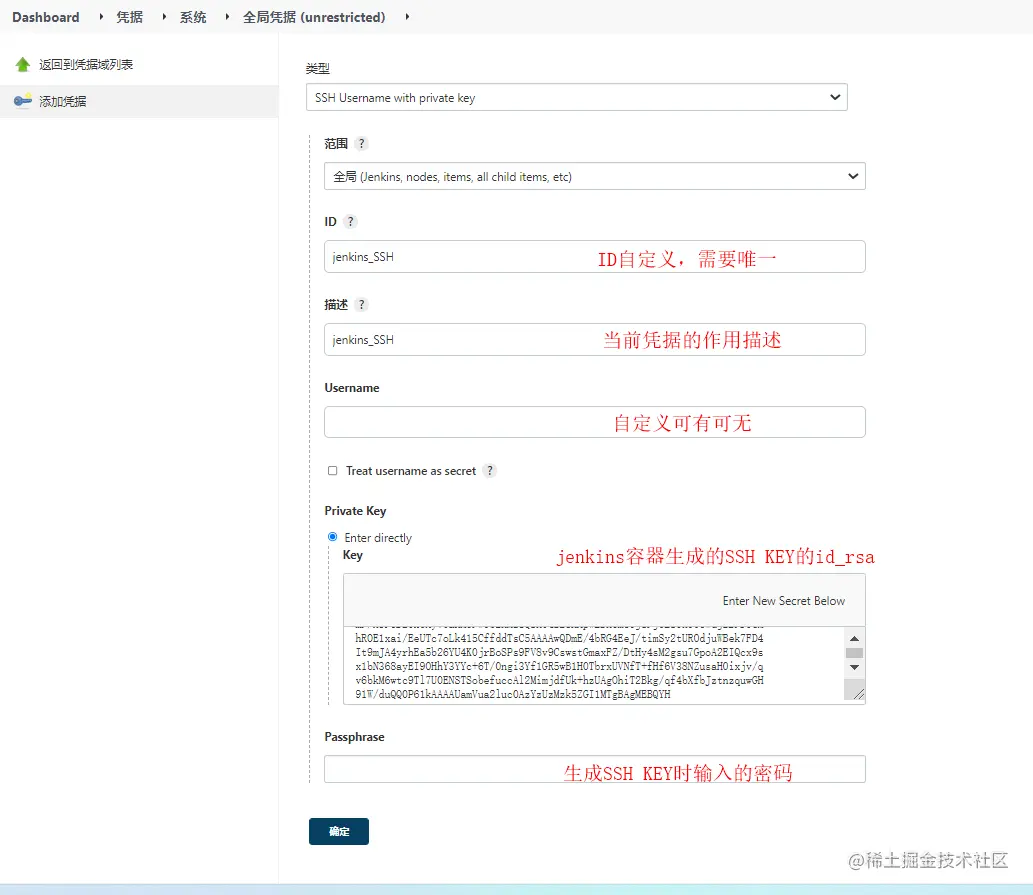Viewport: 1033px width, 895px height.
Task: Click the Private Key section label
Action: (x=355, y=511)
